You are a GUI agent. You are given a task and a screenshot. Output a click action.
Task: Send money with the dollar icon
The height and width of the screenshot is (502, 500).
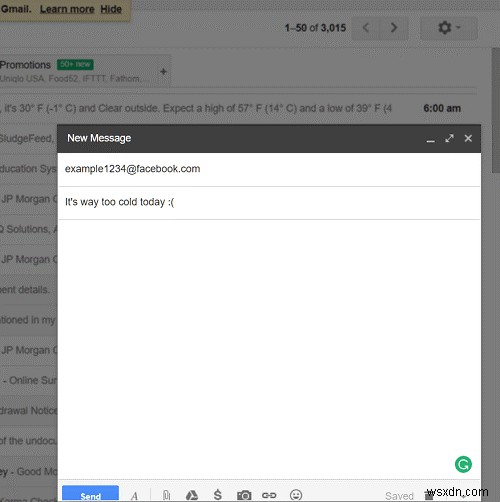[x=218, y=495]
